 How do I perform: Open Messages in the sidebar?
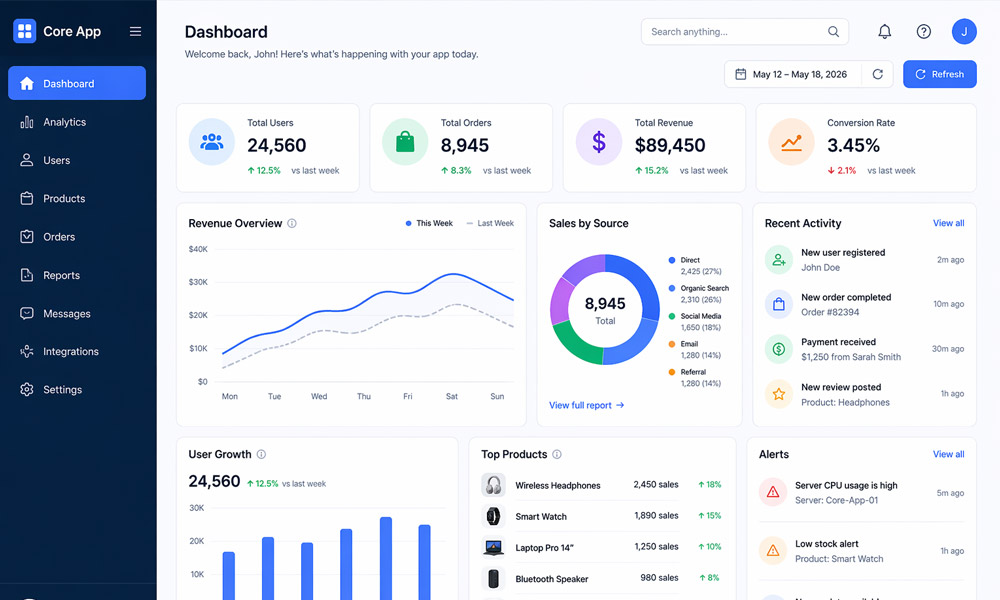(77, 313)
